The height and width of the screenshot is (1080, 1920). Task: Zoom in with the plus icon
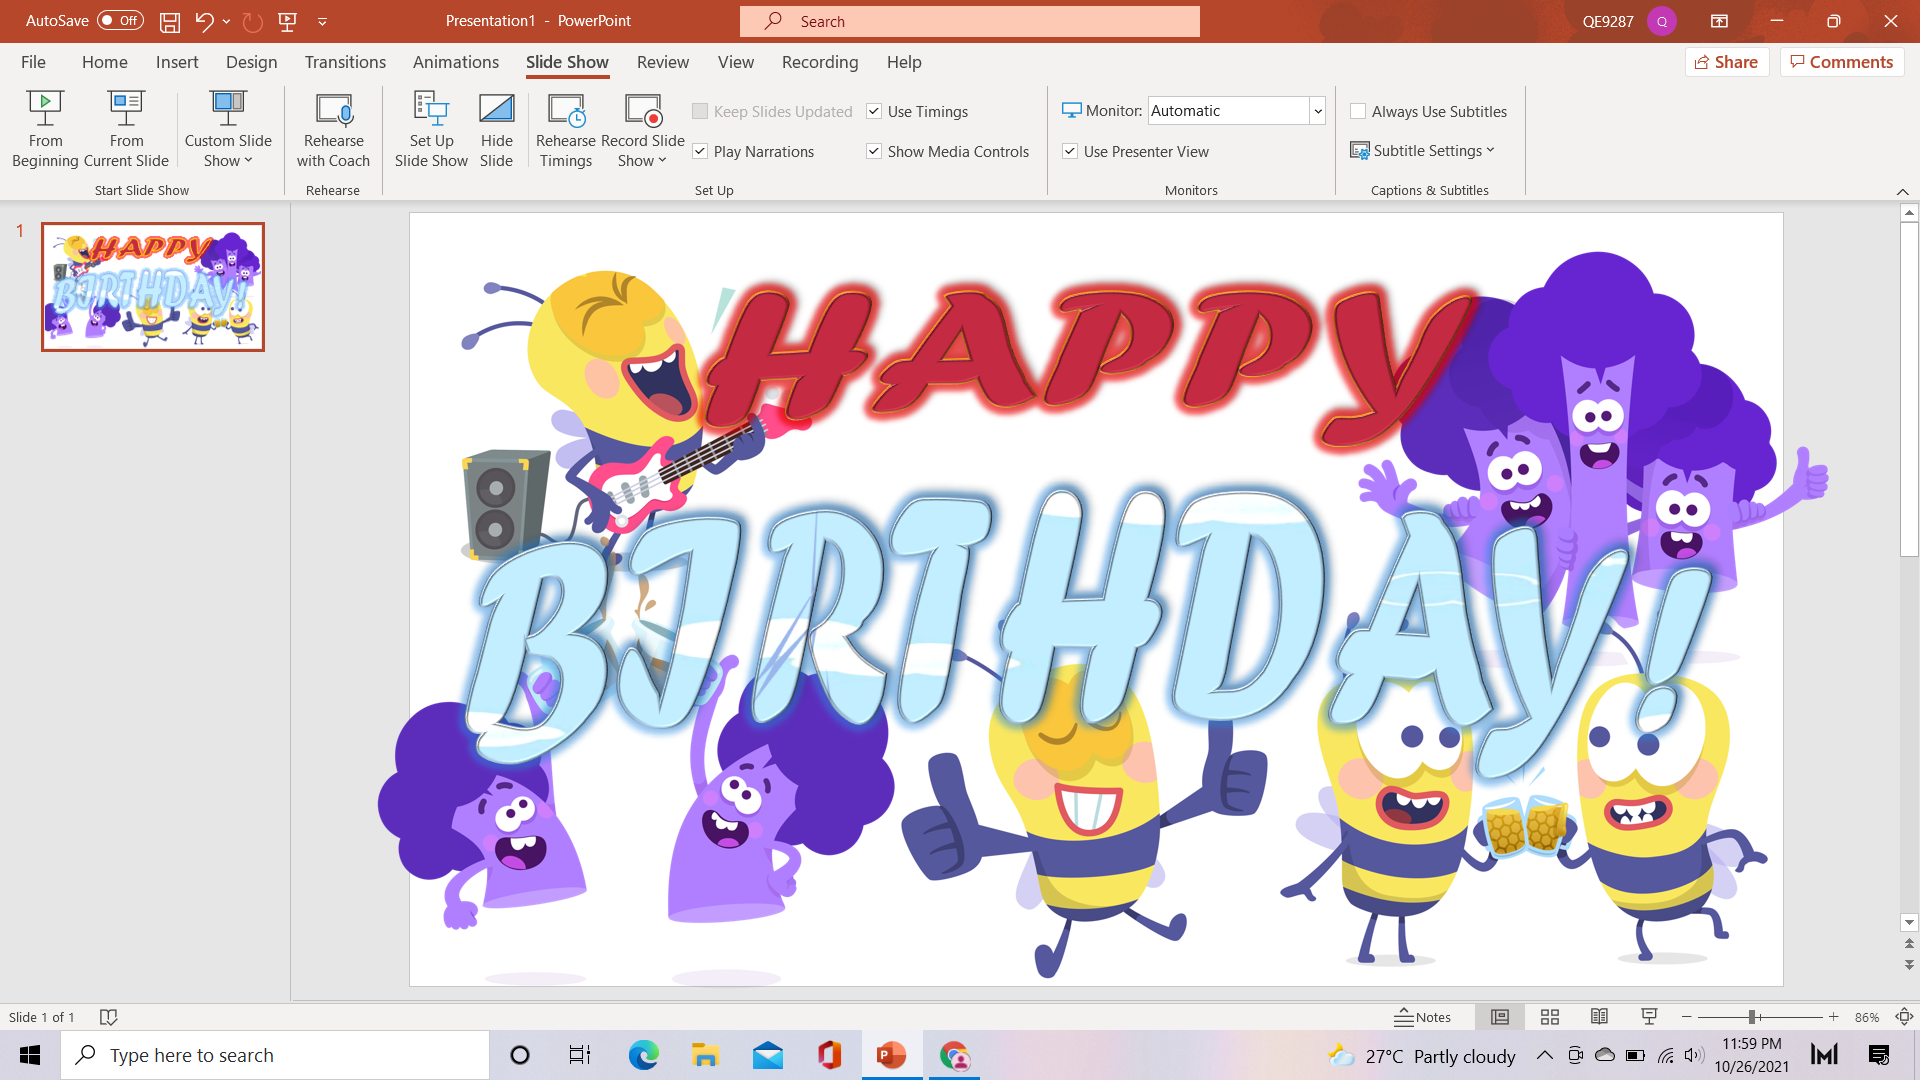pyautogui.click(x=1834, y=1017)
